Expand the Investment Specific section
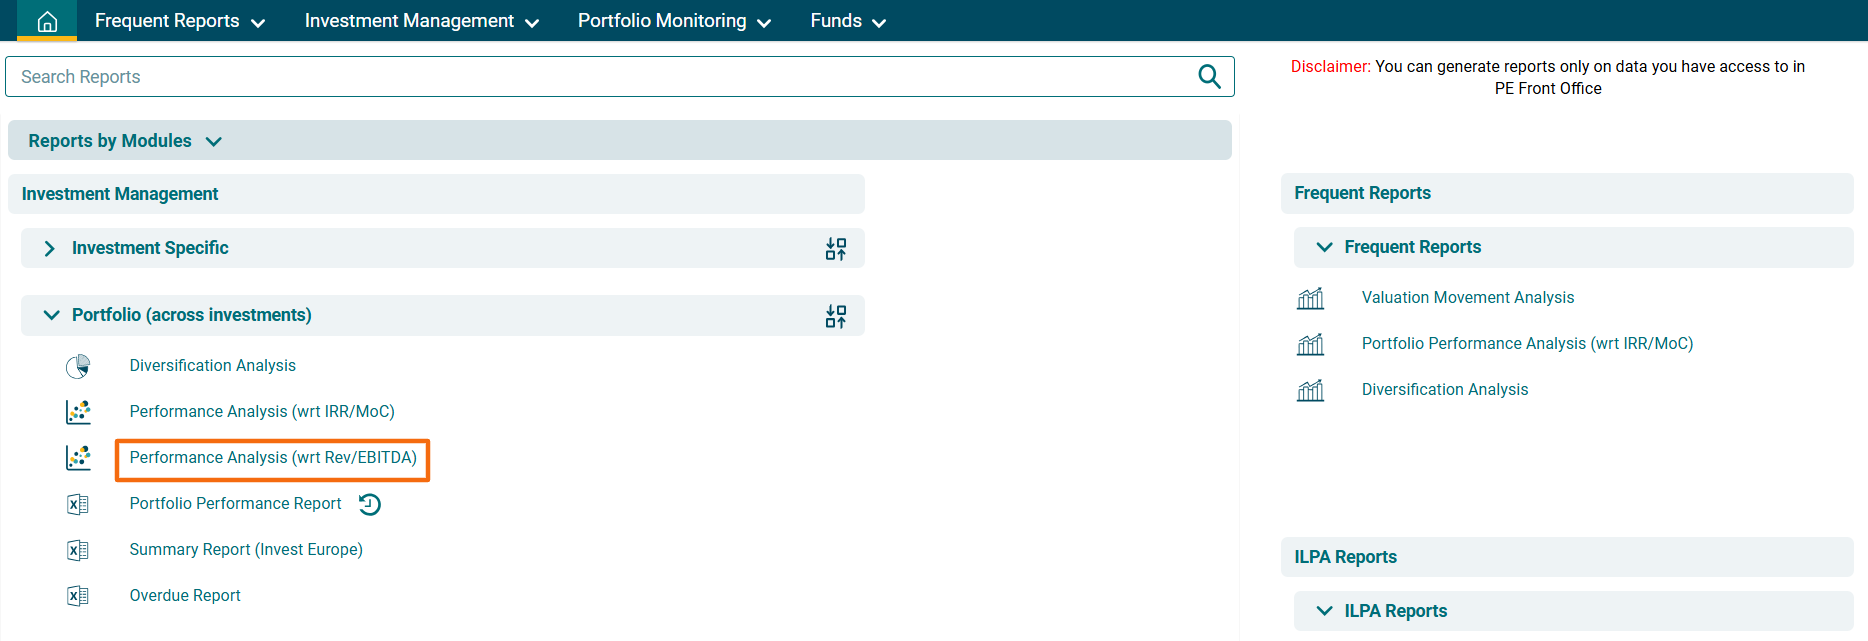The image size is (1868, 641). [x=50, y=248]
